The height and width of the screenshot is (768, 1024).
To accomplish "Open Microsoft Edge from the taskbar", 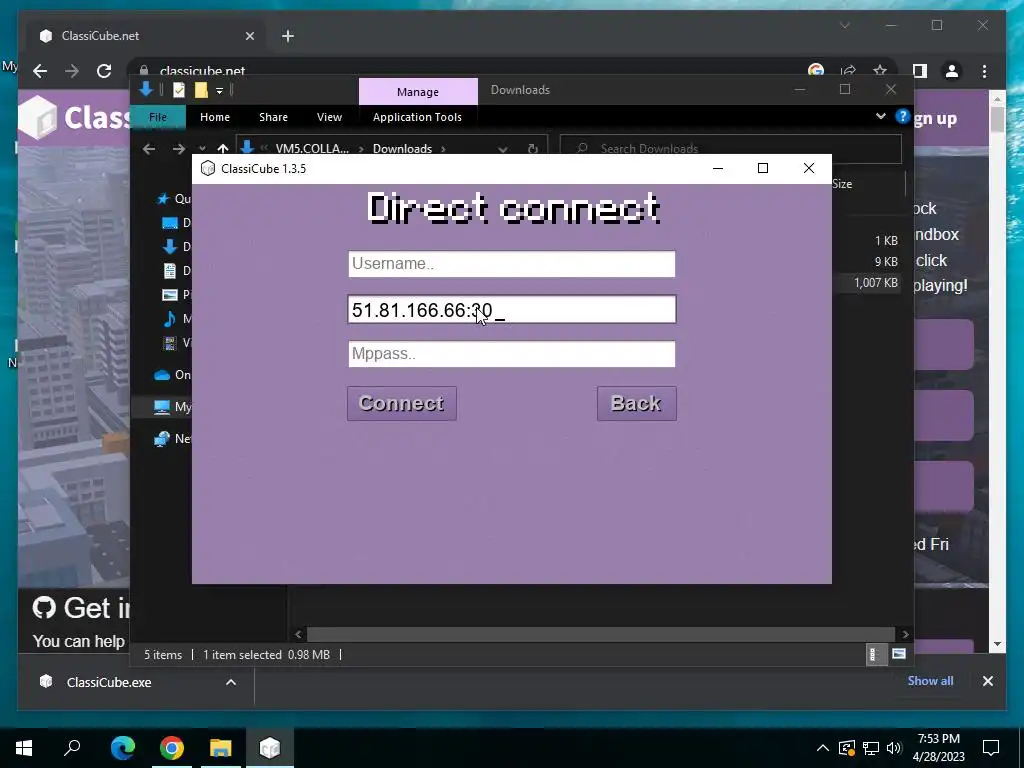I will click(123, 748).
